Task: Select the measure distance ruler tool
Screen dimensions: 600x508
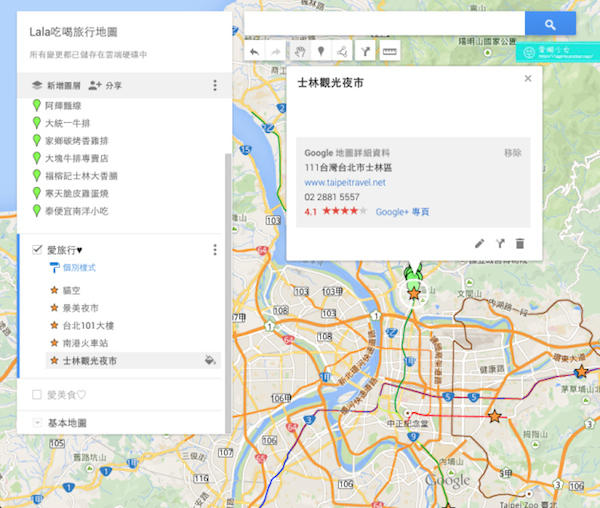Action: (389, 50)
